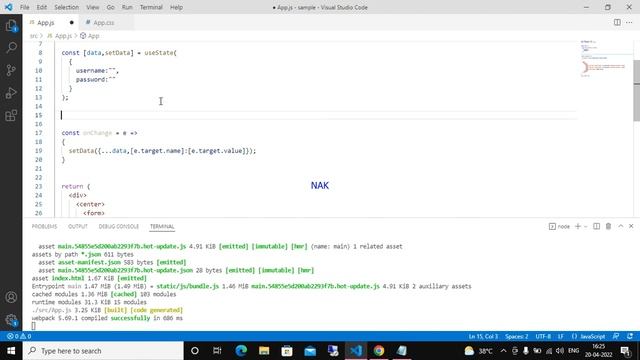Image resolution: width=640 pixels, height=360 pixels.
Task: Select the node terminal instance
Action: click(559, 226)
